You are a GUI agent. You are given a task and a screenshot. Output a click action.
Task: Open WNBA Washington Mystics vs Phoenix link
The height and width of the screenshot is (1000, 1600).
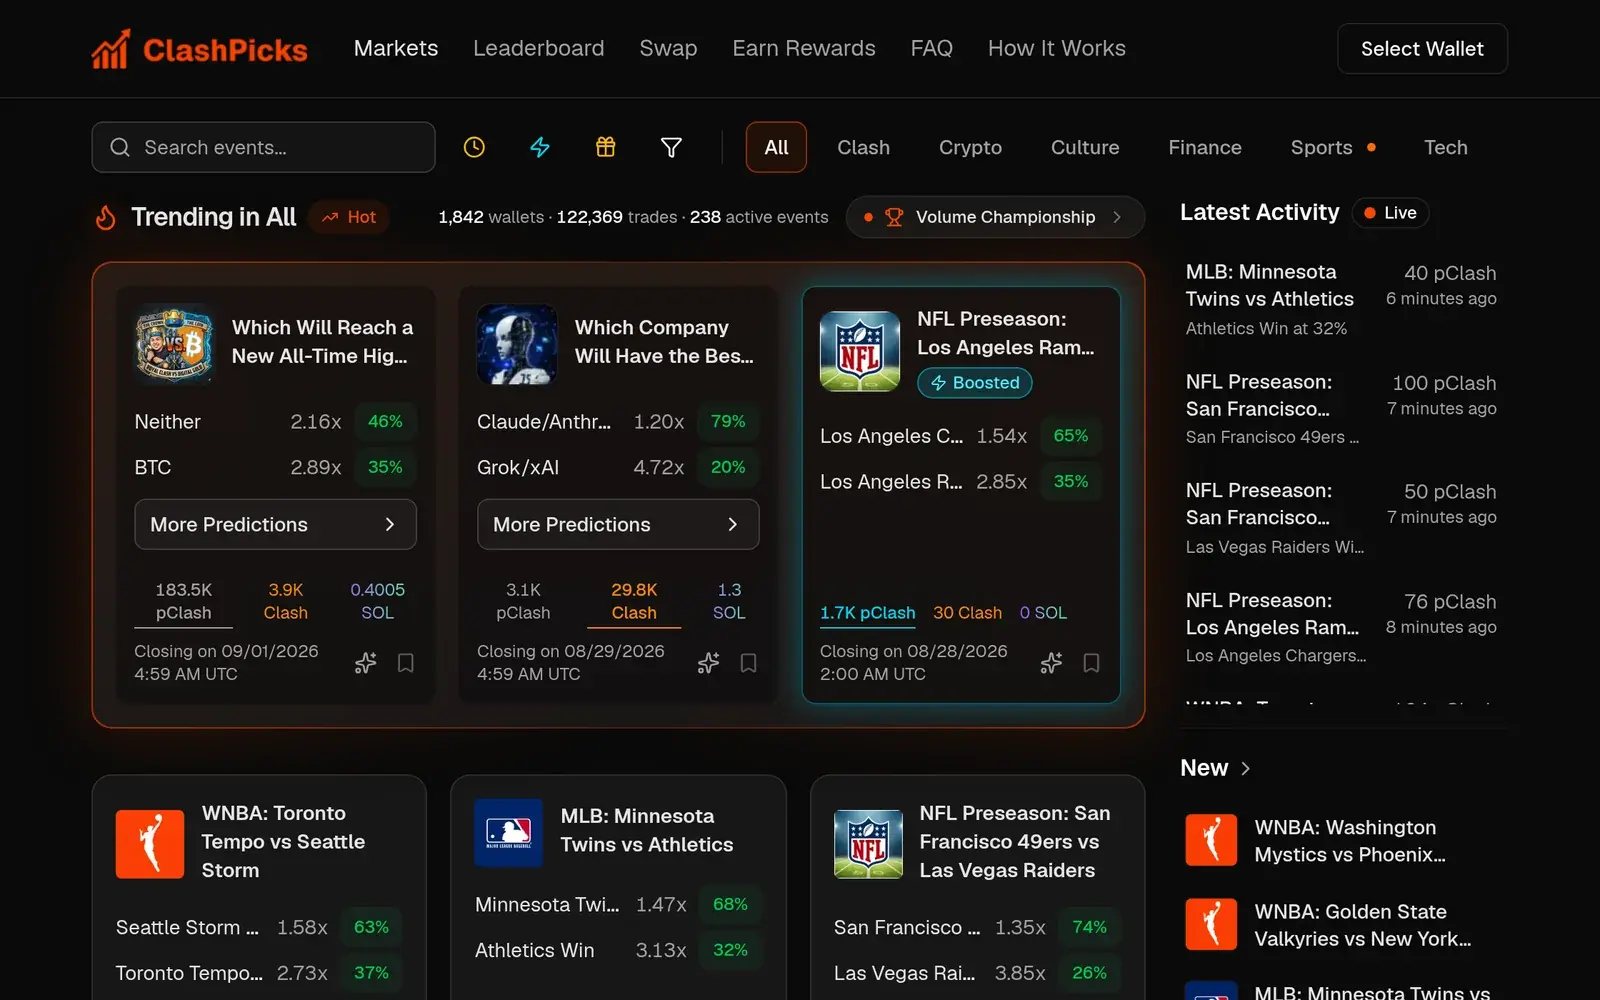pos(1350,841)
